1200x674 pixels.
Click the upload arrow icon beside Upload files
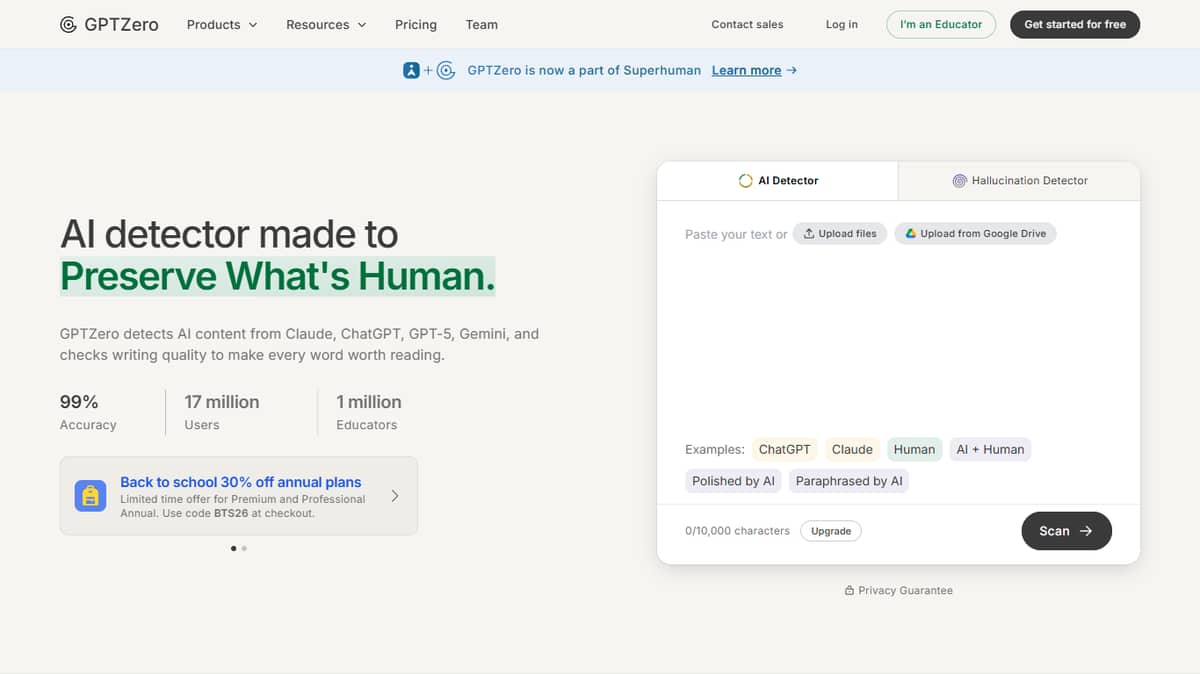(x=809, y=234)
